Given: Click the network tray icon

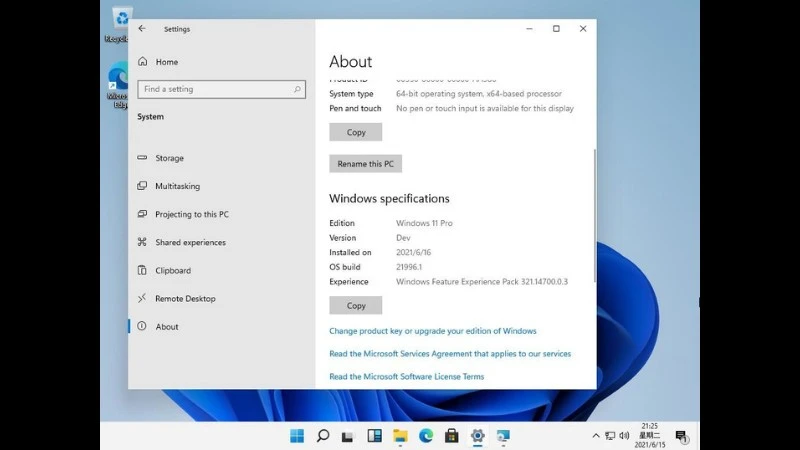Looking at the screenshot, I should pos(610,436).
